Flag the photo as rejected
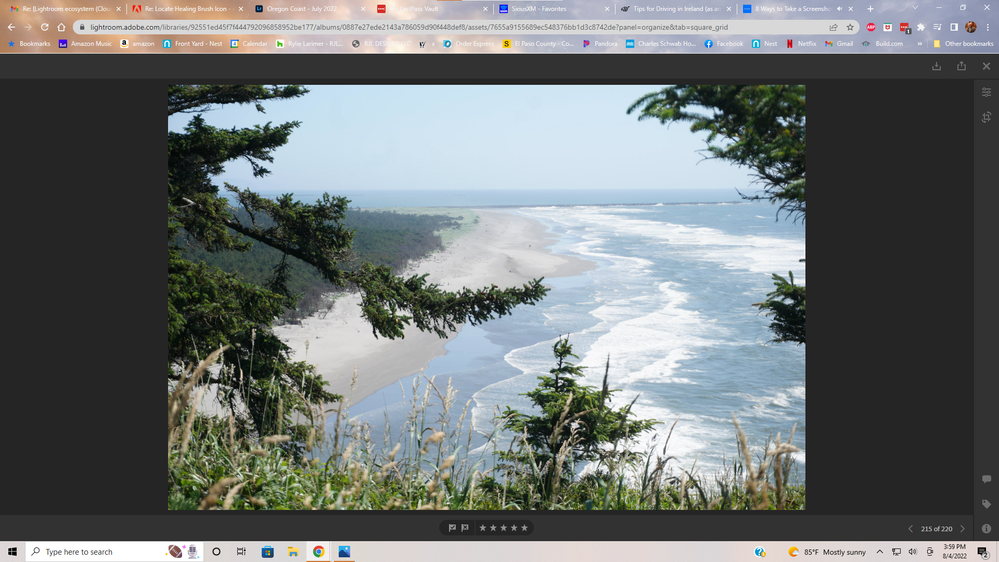Screen dimensions: 999x562 click(465, 528)
